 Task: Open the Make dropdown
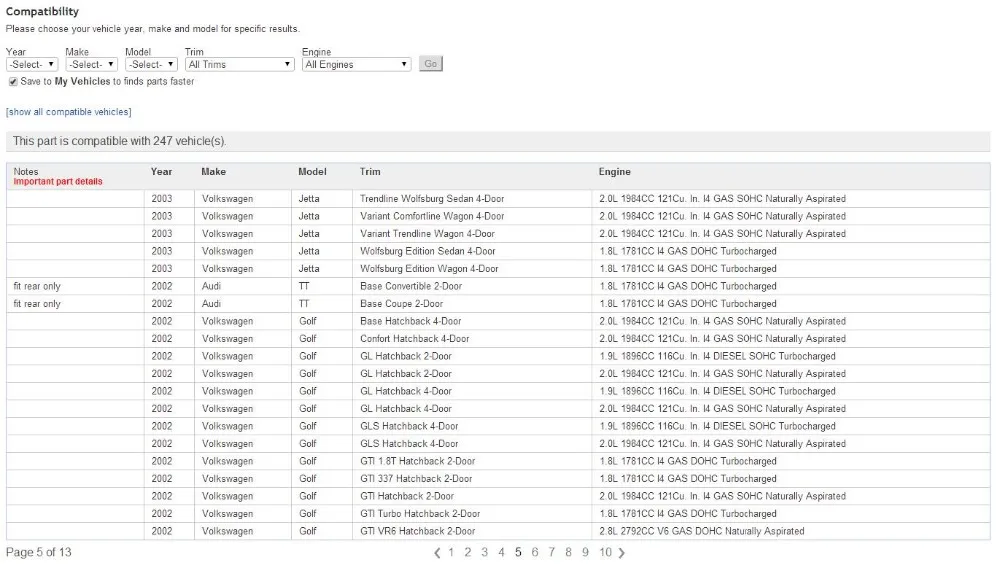pos(91,64)
